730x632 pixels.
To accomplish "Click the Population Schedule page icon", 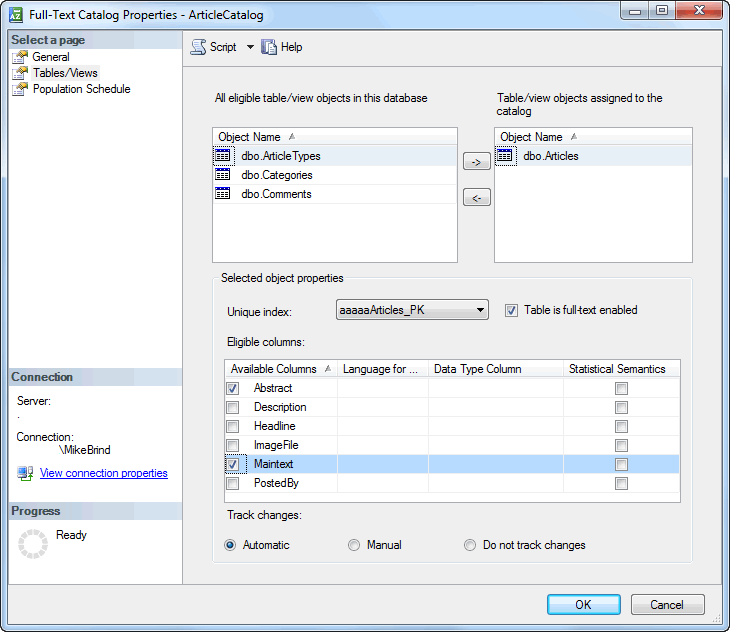I will click(20, 89).
